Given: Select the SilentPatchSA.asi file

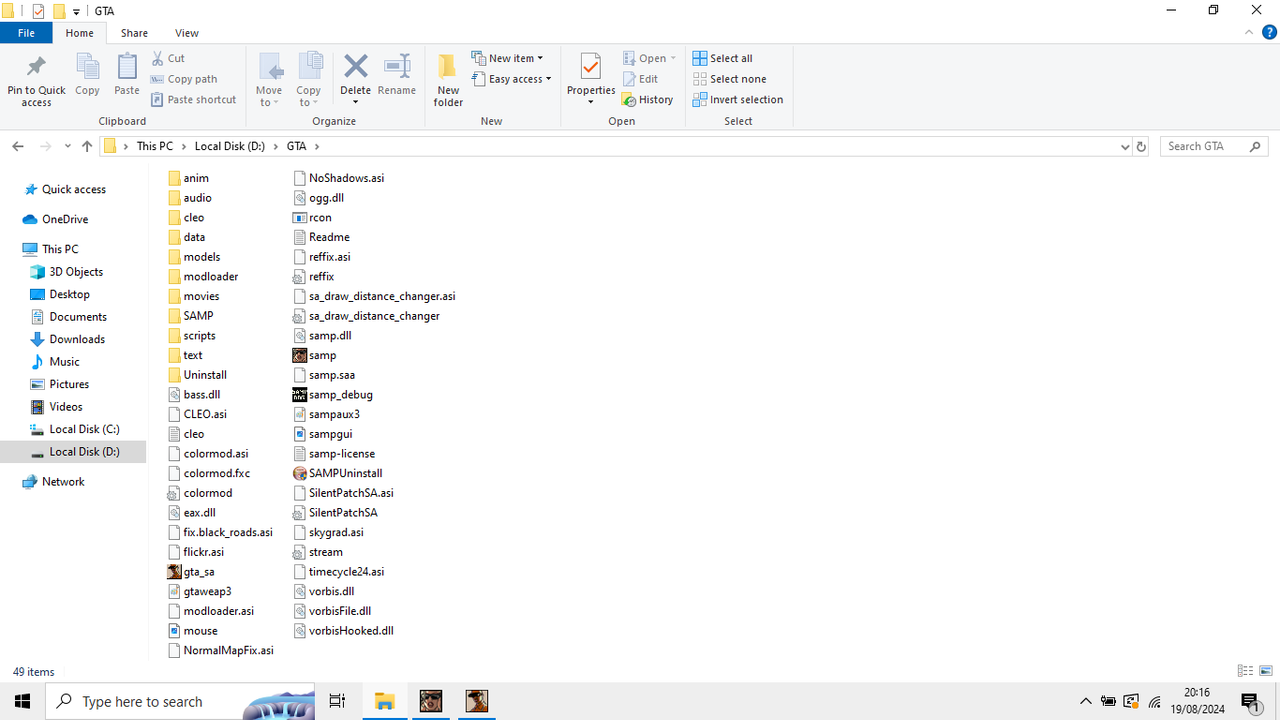Looking at the screenshot, I should tap(343, 493).
